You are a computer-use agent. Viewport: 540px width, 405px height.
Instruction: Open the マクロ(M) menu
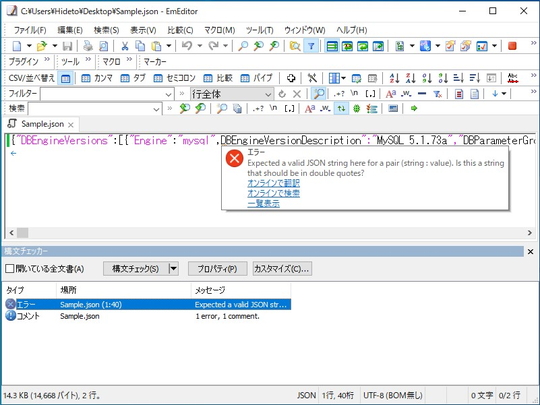pos(220,30)
